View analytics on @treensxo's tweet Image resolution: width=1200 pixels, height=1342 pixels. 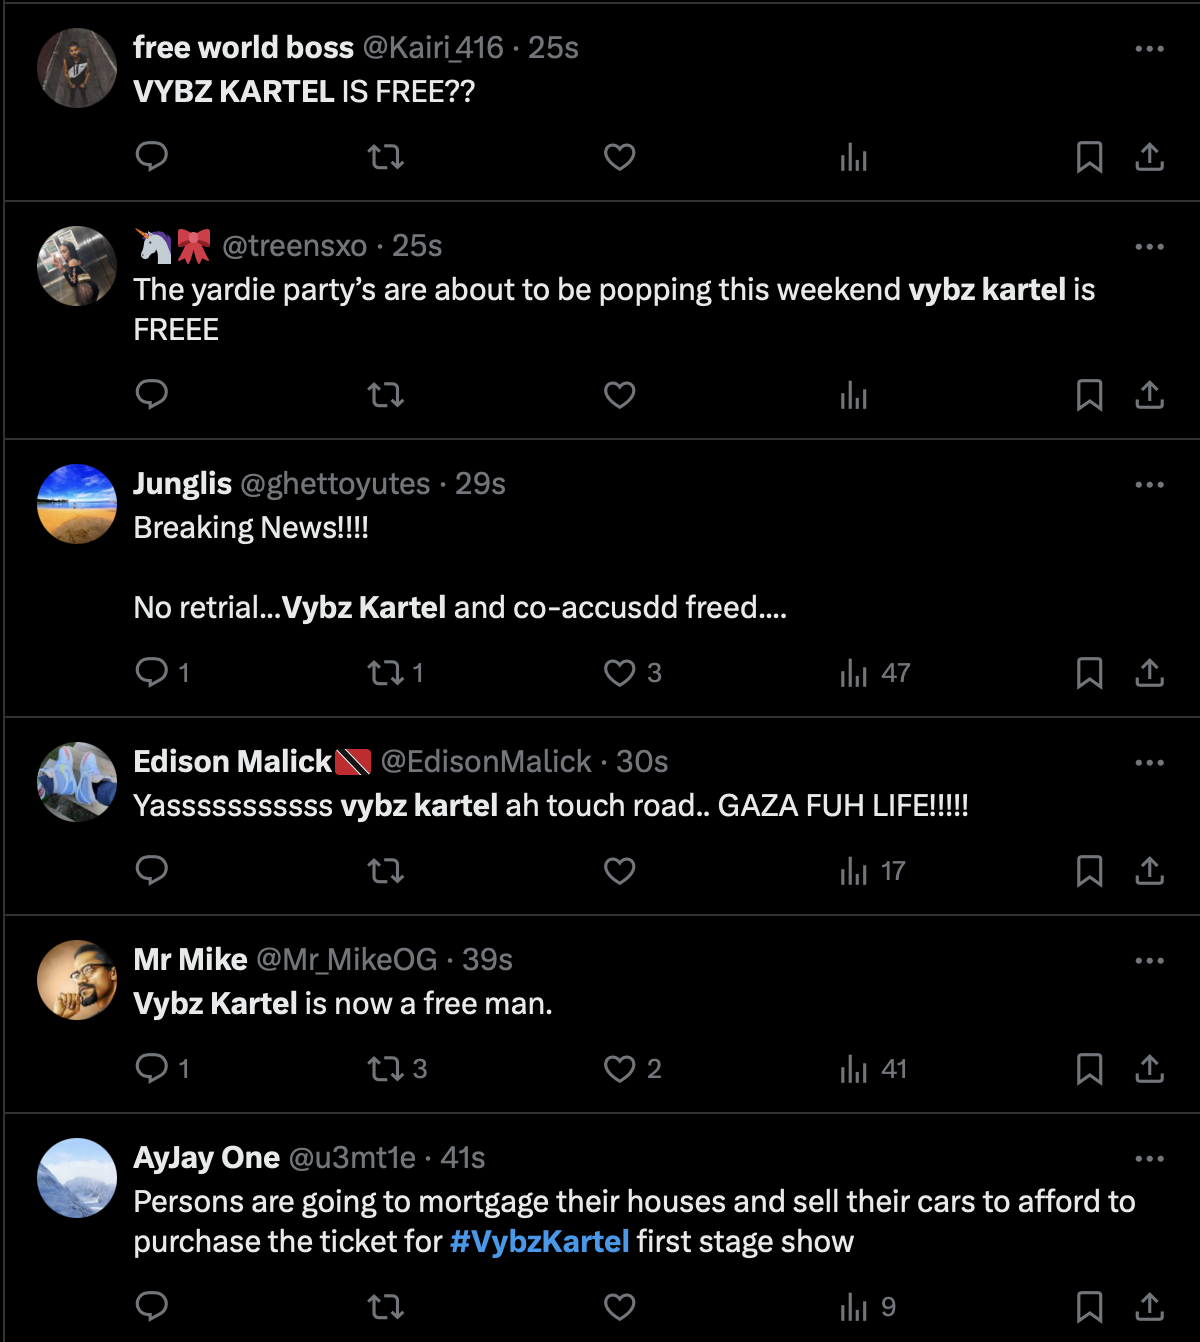tap(853, 395)
